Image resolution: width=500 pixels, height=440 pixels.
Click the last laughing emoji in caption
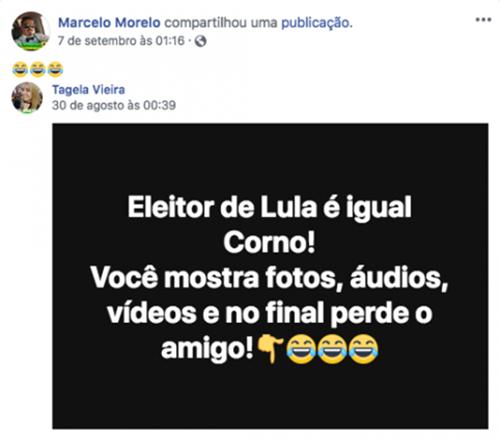pyautogui.click(x=55, y=69)
